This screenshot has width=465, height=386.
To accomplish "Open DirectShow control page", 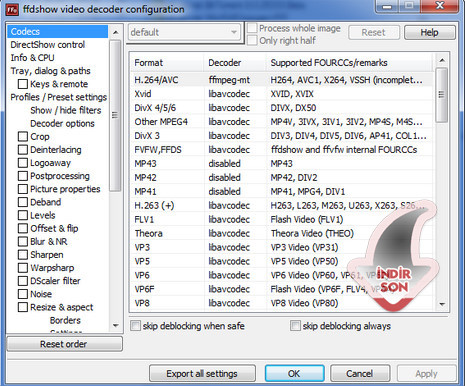I will coord(48,45).
